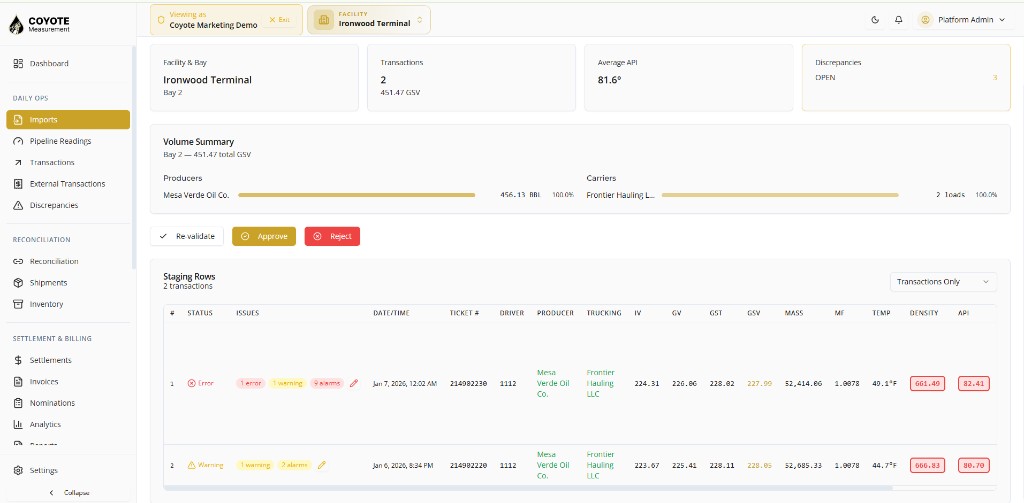Open the Platform Admin user menu
The image size is (1024, 503).
965,20
